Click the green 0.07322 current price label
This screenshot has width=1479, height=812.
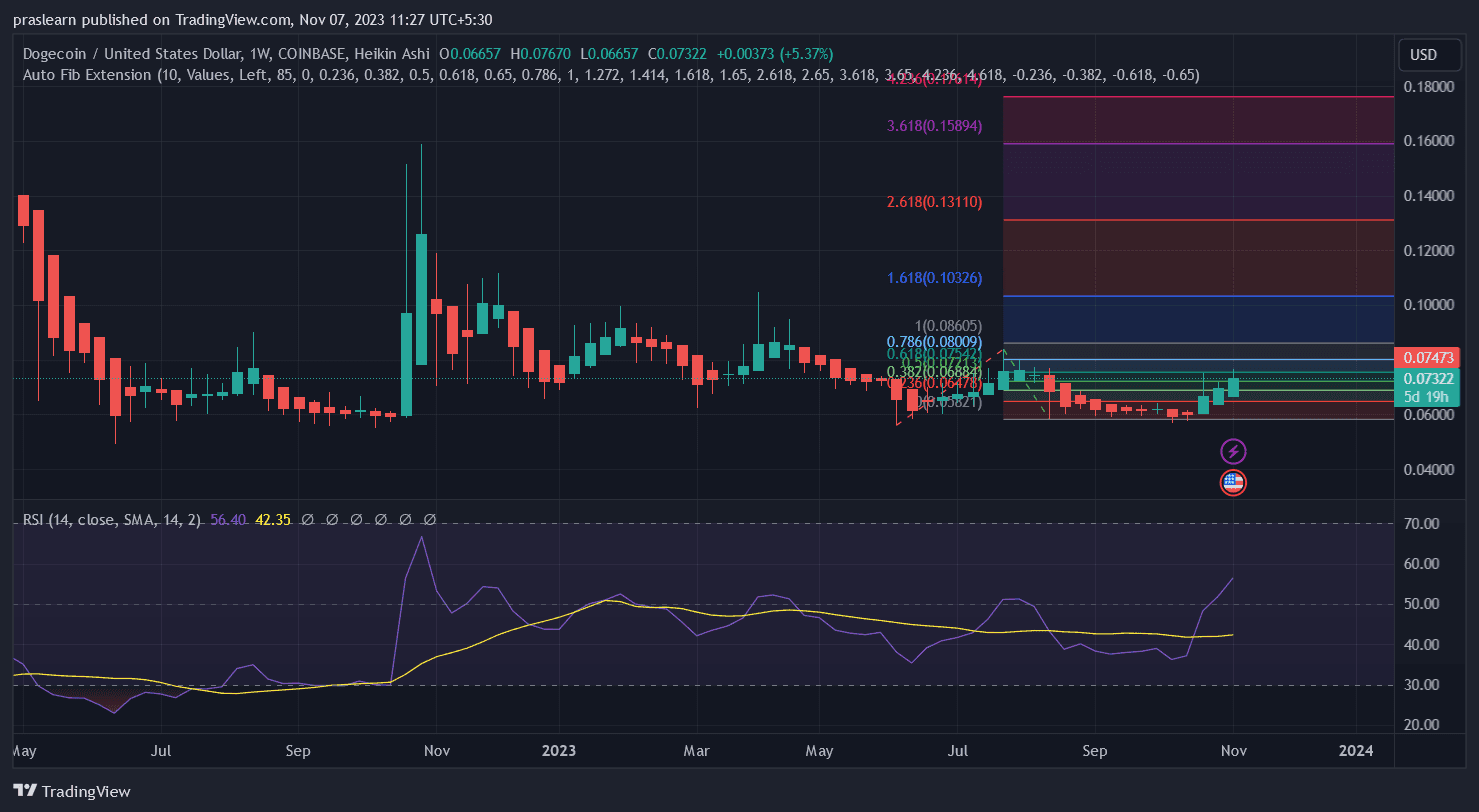1431,378
